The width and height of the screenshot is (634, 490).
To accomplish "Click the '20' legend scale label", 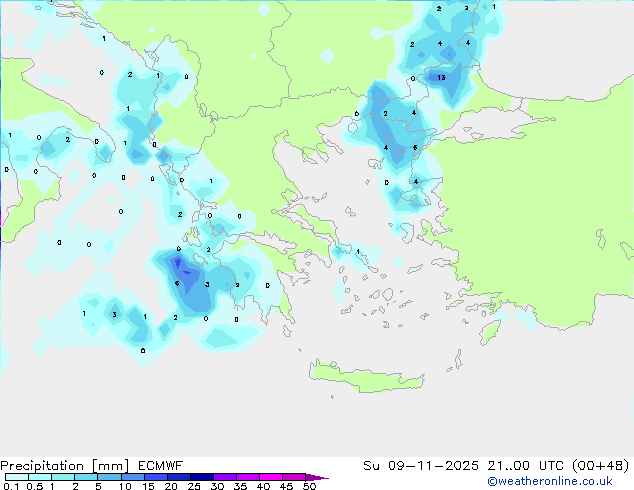I will point(171,486).
